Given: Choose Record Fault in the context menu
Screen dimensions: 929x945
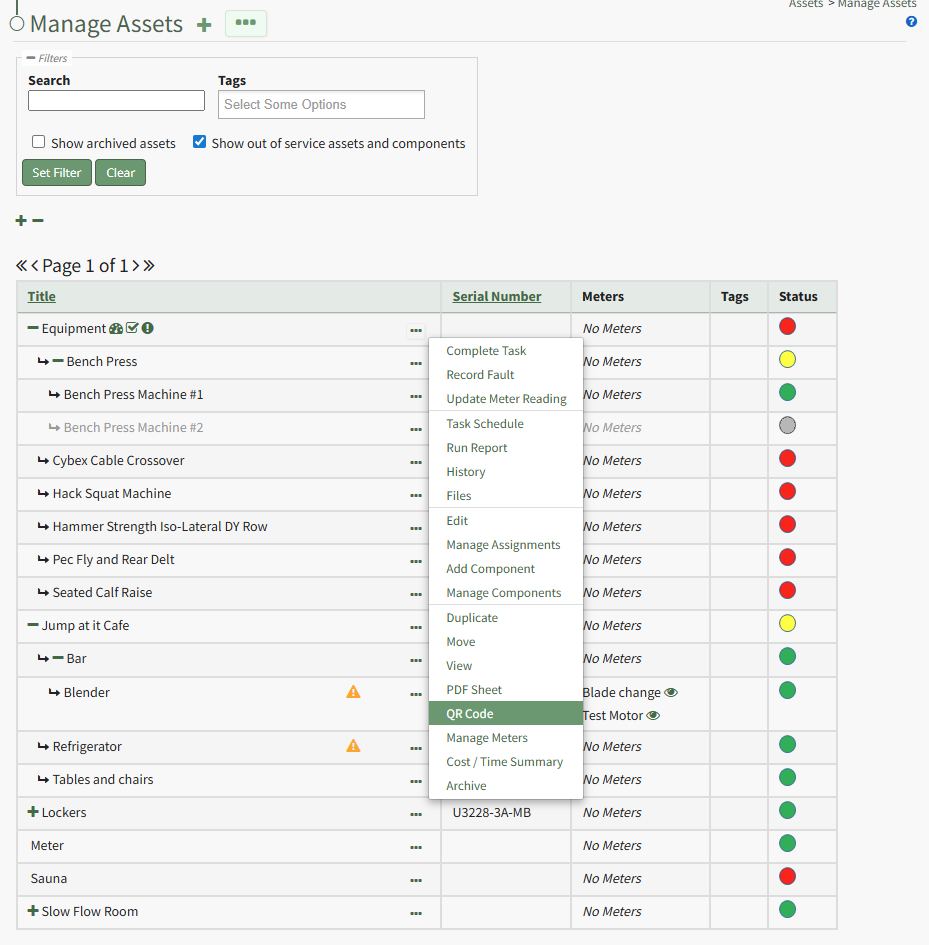Looking at the screenshot, I should tap(480, 375).
